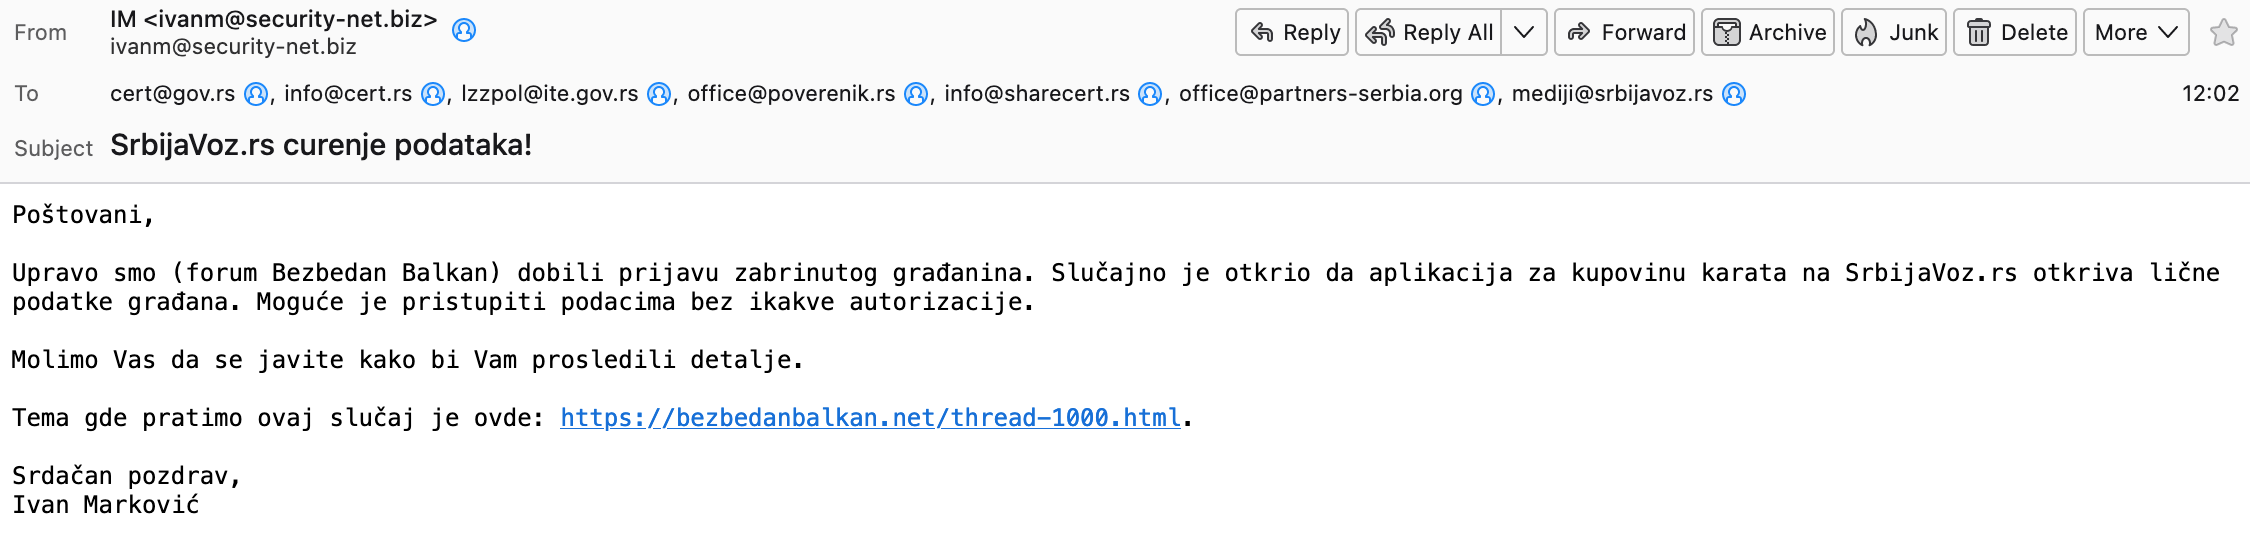This screenshot has height=534, width=2250.
Task: Forward this email
Action: pyautogui.click(x=1624, y=32)
